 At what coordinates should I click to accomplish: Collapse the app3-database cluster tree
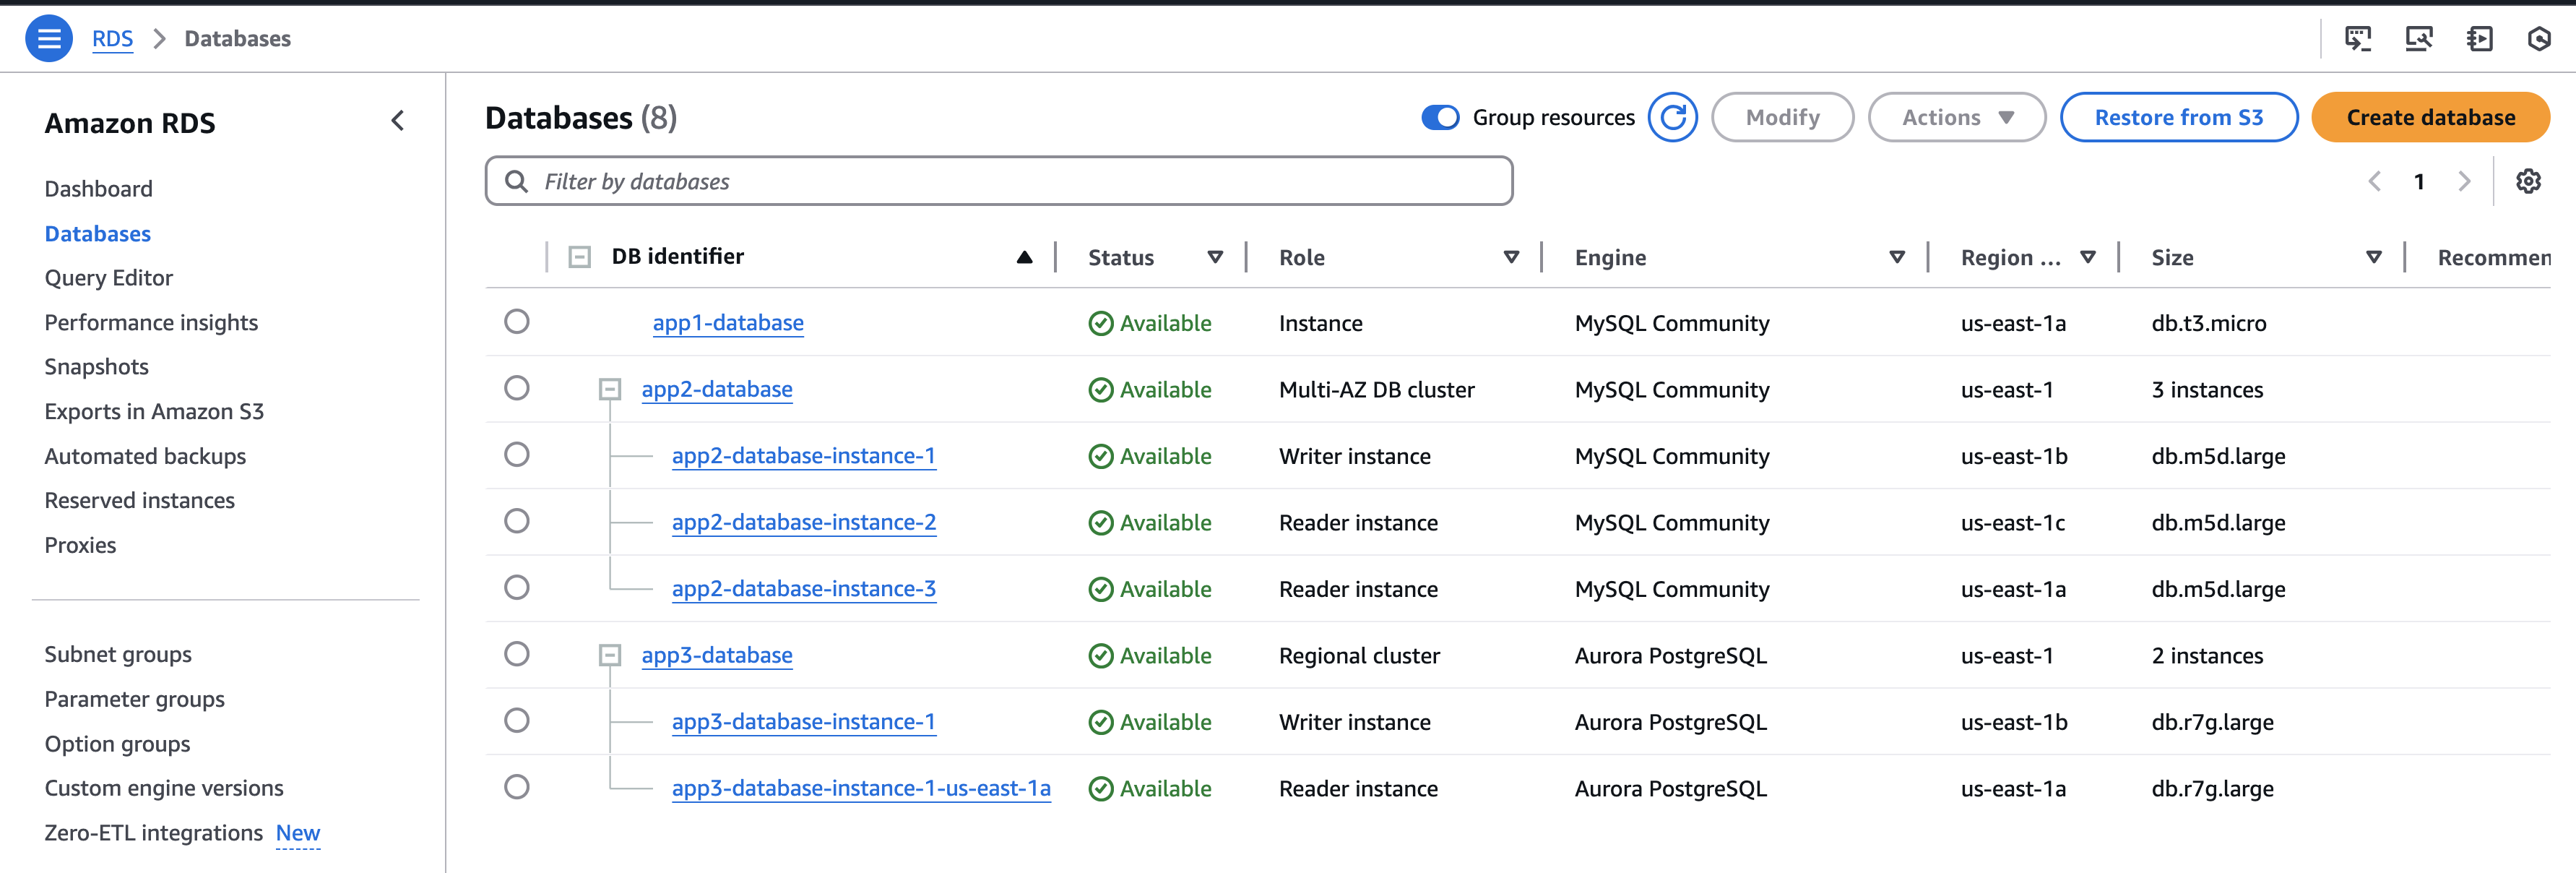tap(610, 655)
